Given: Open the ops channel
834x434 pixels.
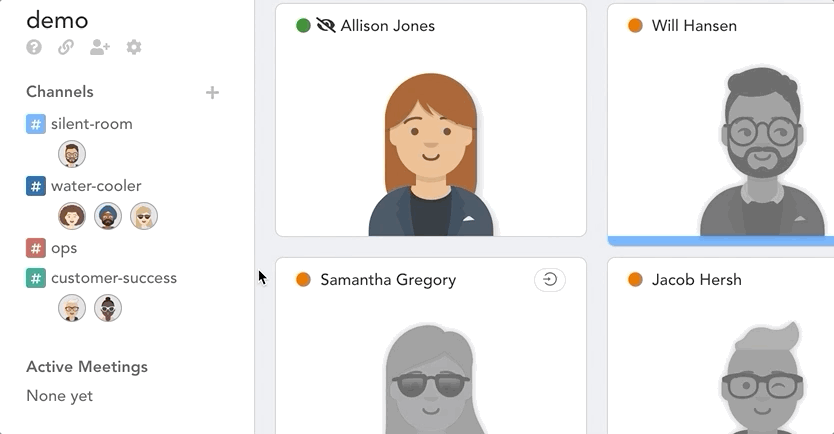Looking at the screenshot, I should 64,248.
